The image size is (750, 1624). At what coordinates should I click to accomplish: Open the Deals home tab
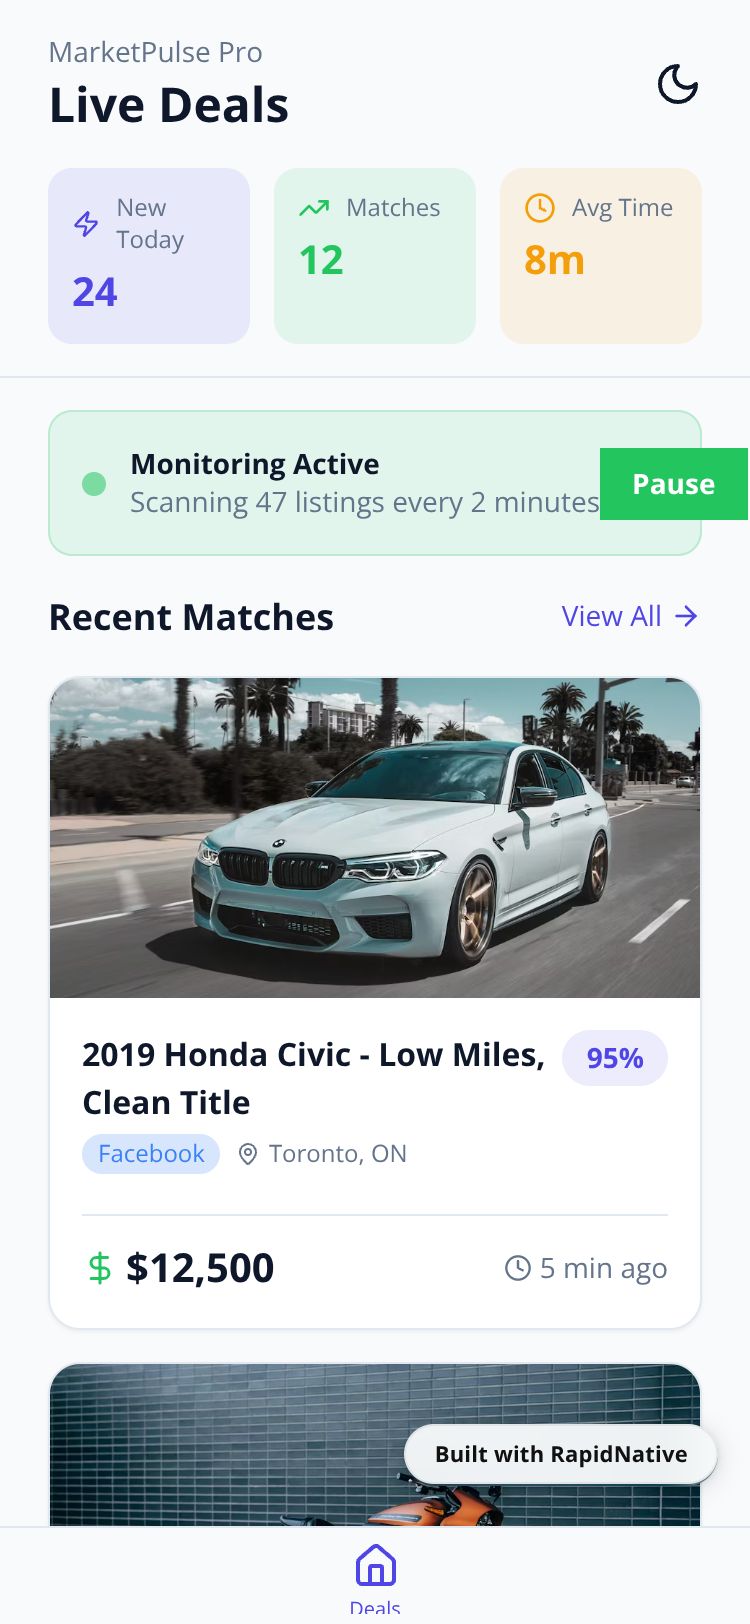coord(375,1575)
